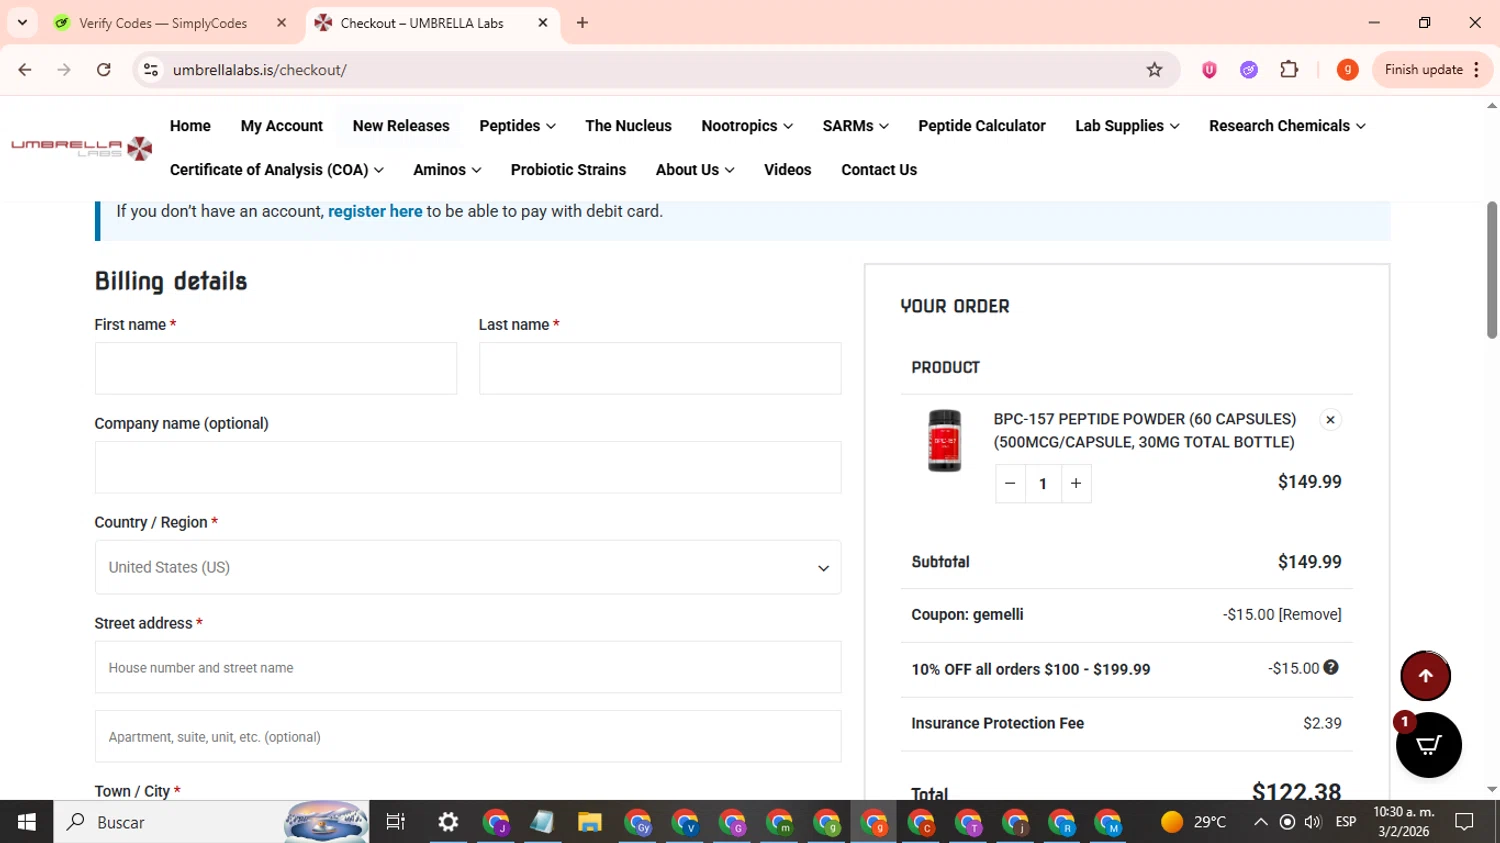Expand the Peptides menu
Screen dimensions: 1500x843
click(517, 126)
